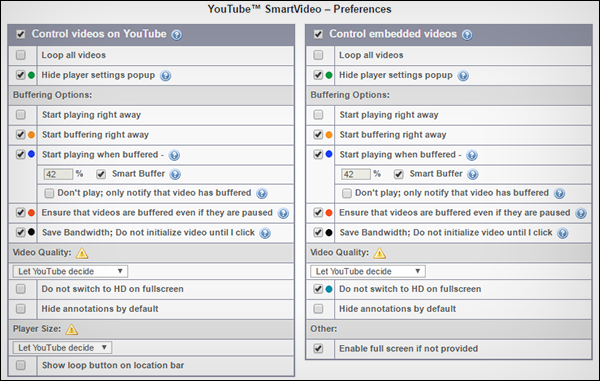Open YouTube Video Quality dropdown

pyautogui.click(x=70, y=271)
